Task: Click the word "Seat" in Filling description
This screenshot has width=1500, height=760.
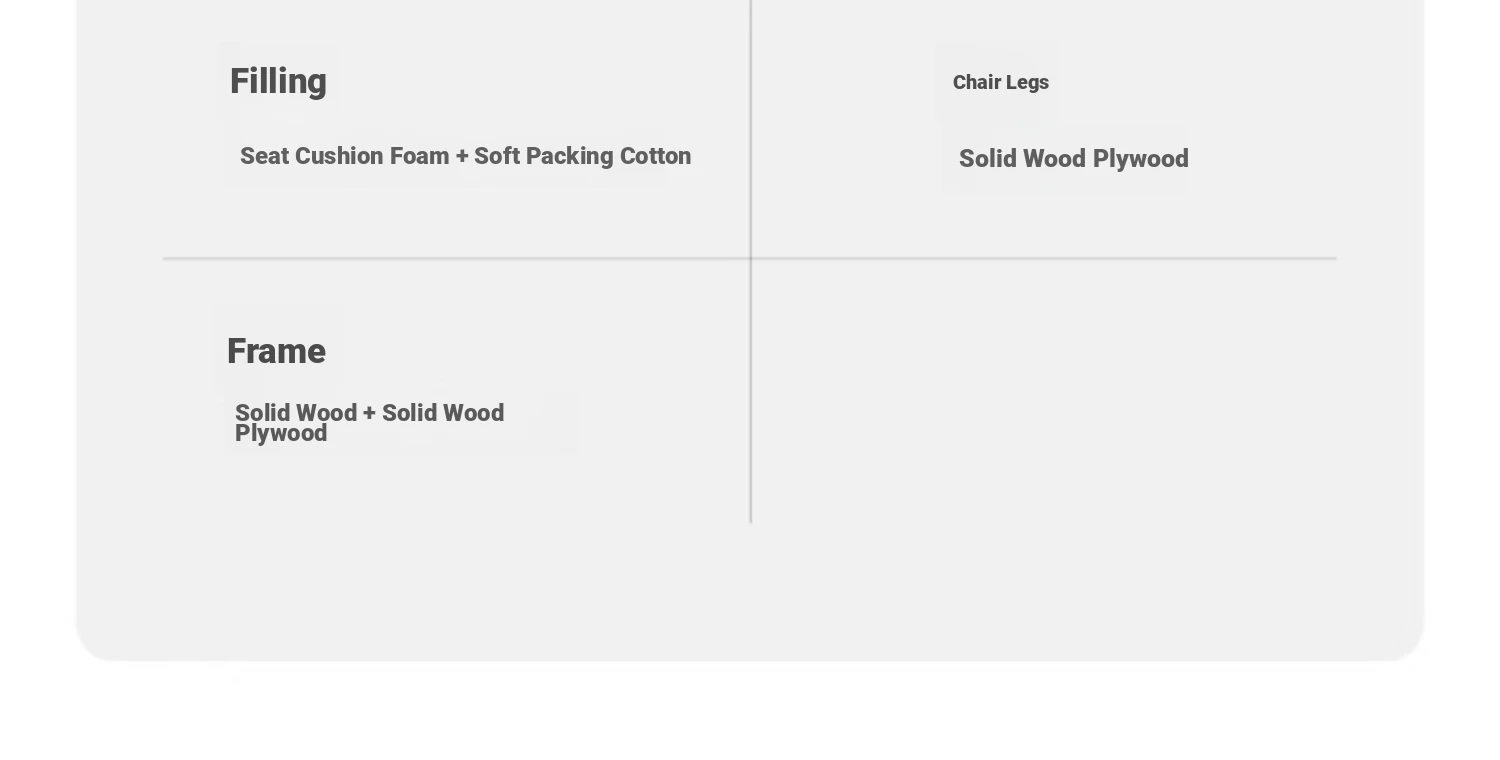Action: click(264, 156)
